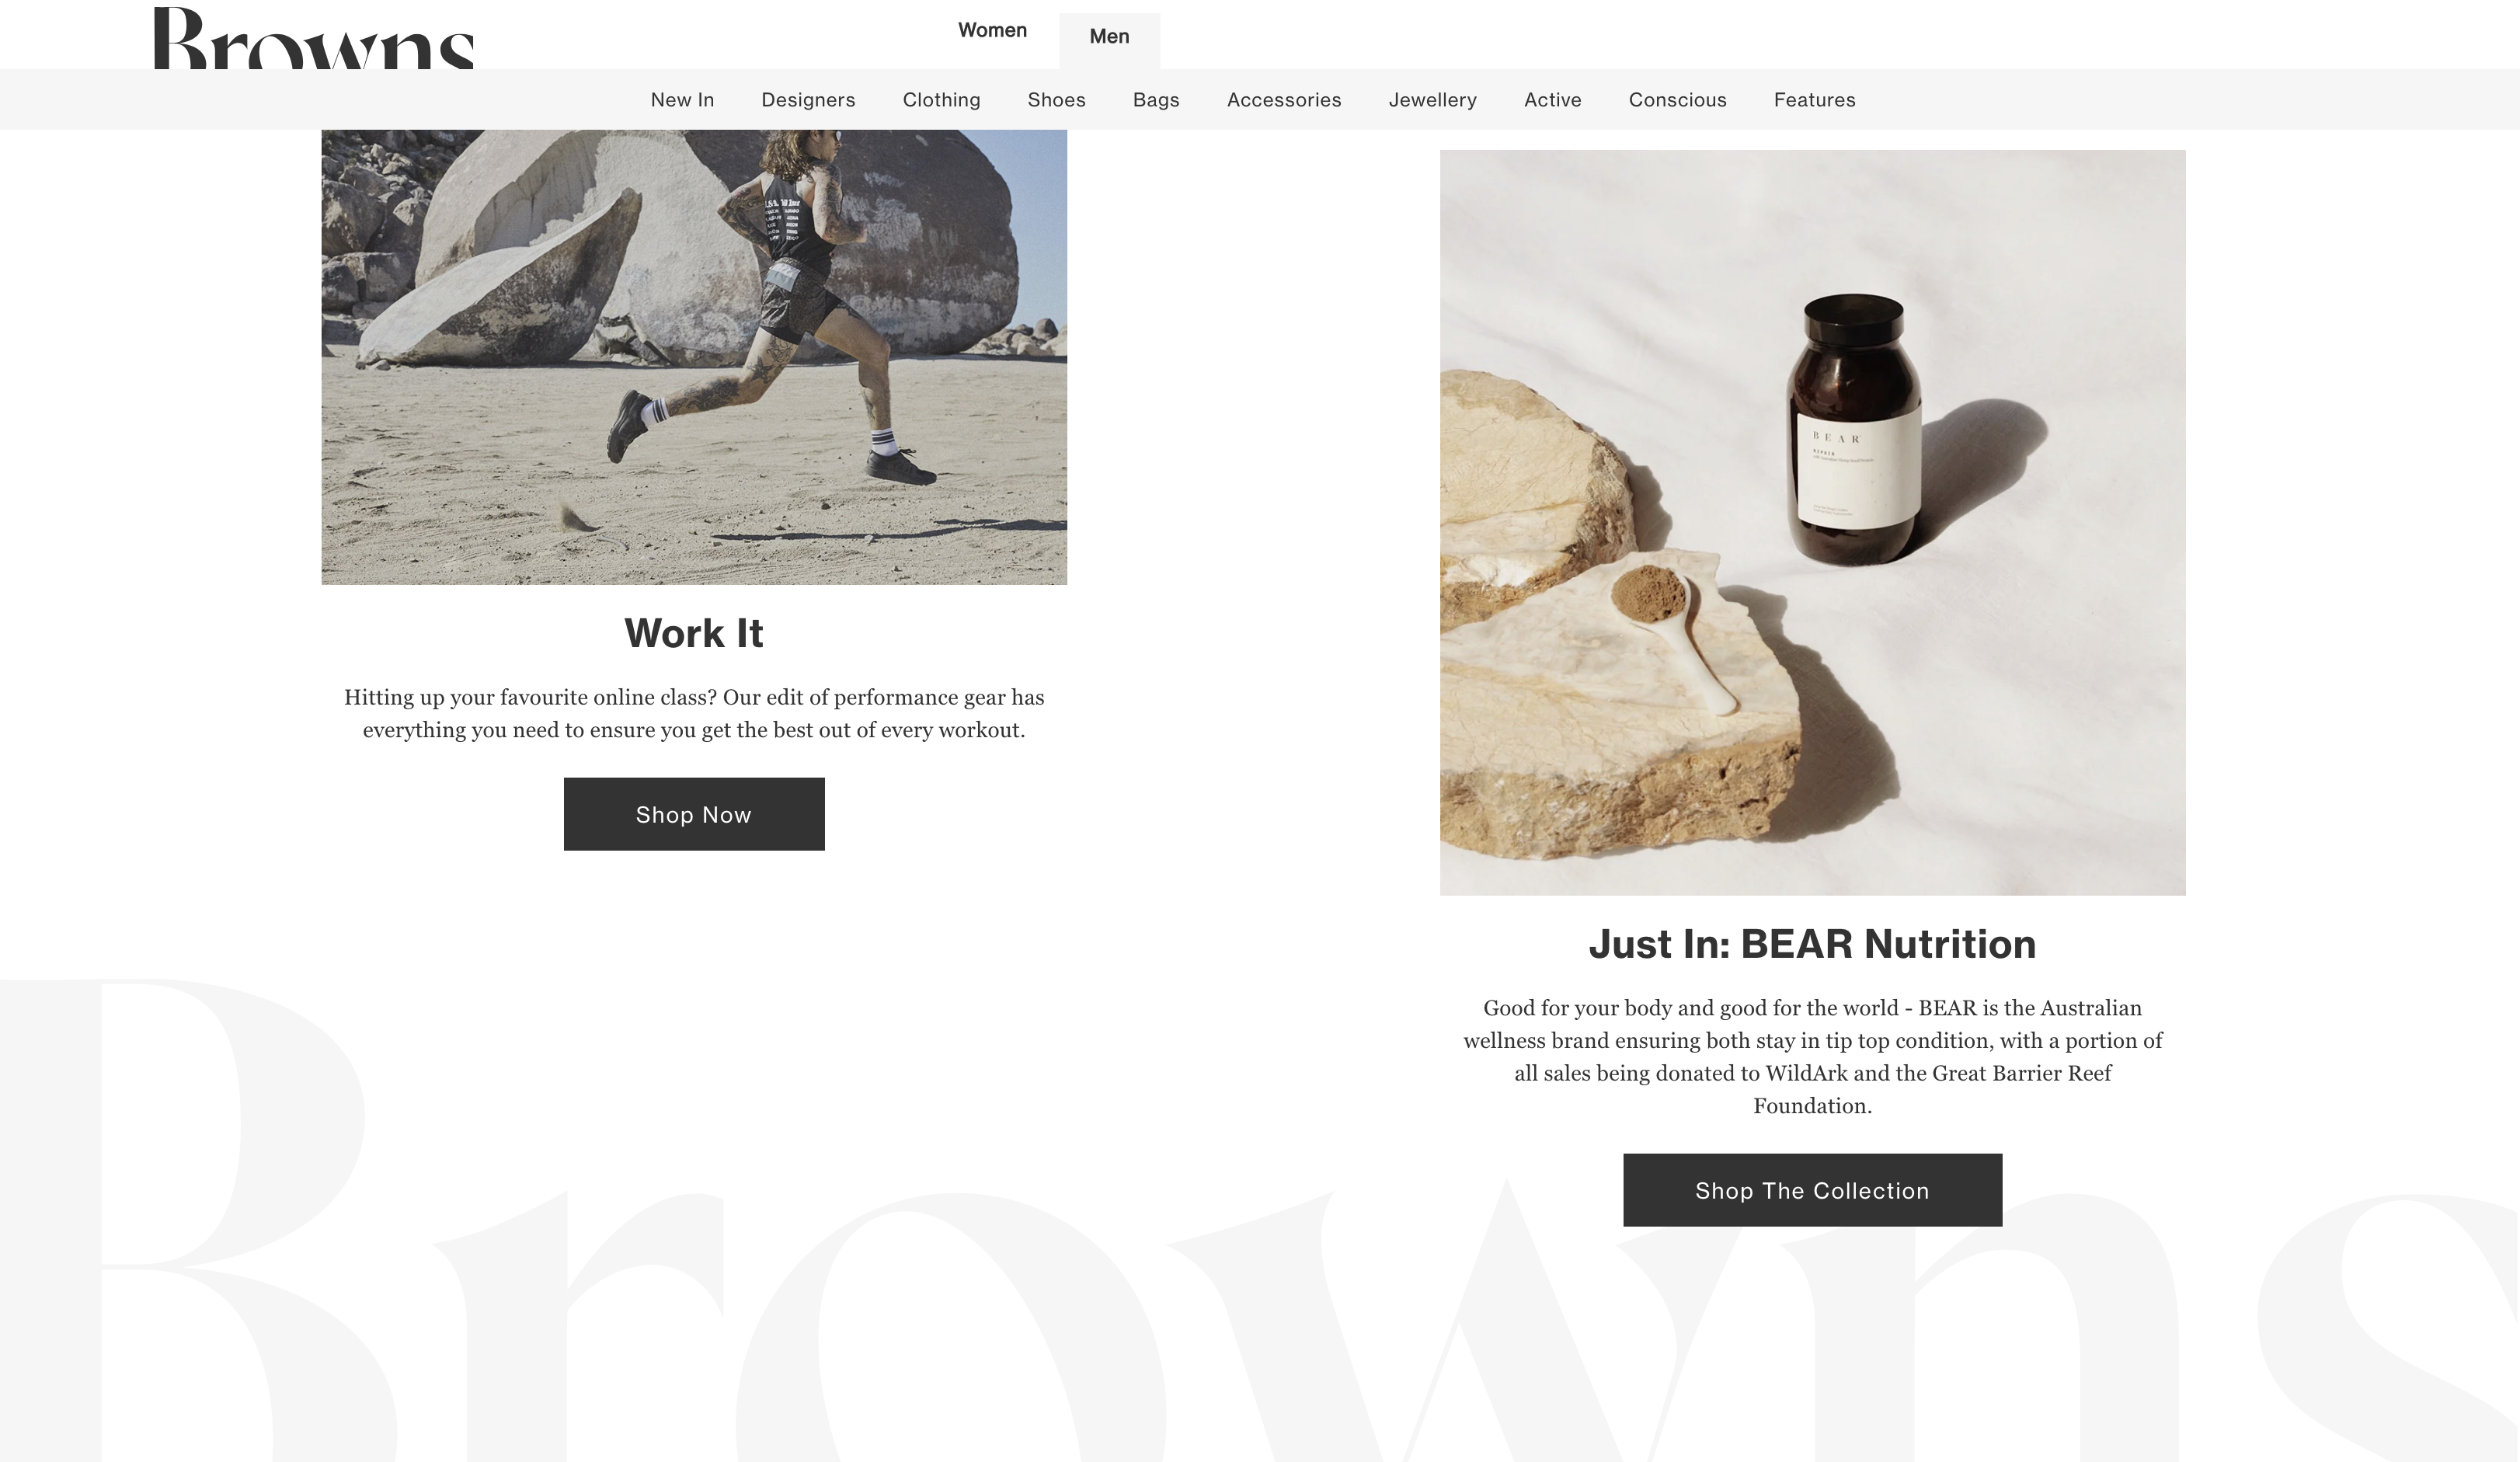Open the Features menu item
Screen dimensions: 2520x1462
tap(1814, 100)
